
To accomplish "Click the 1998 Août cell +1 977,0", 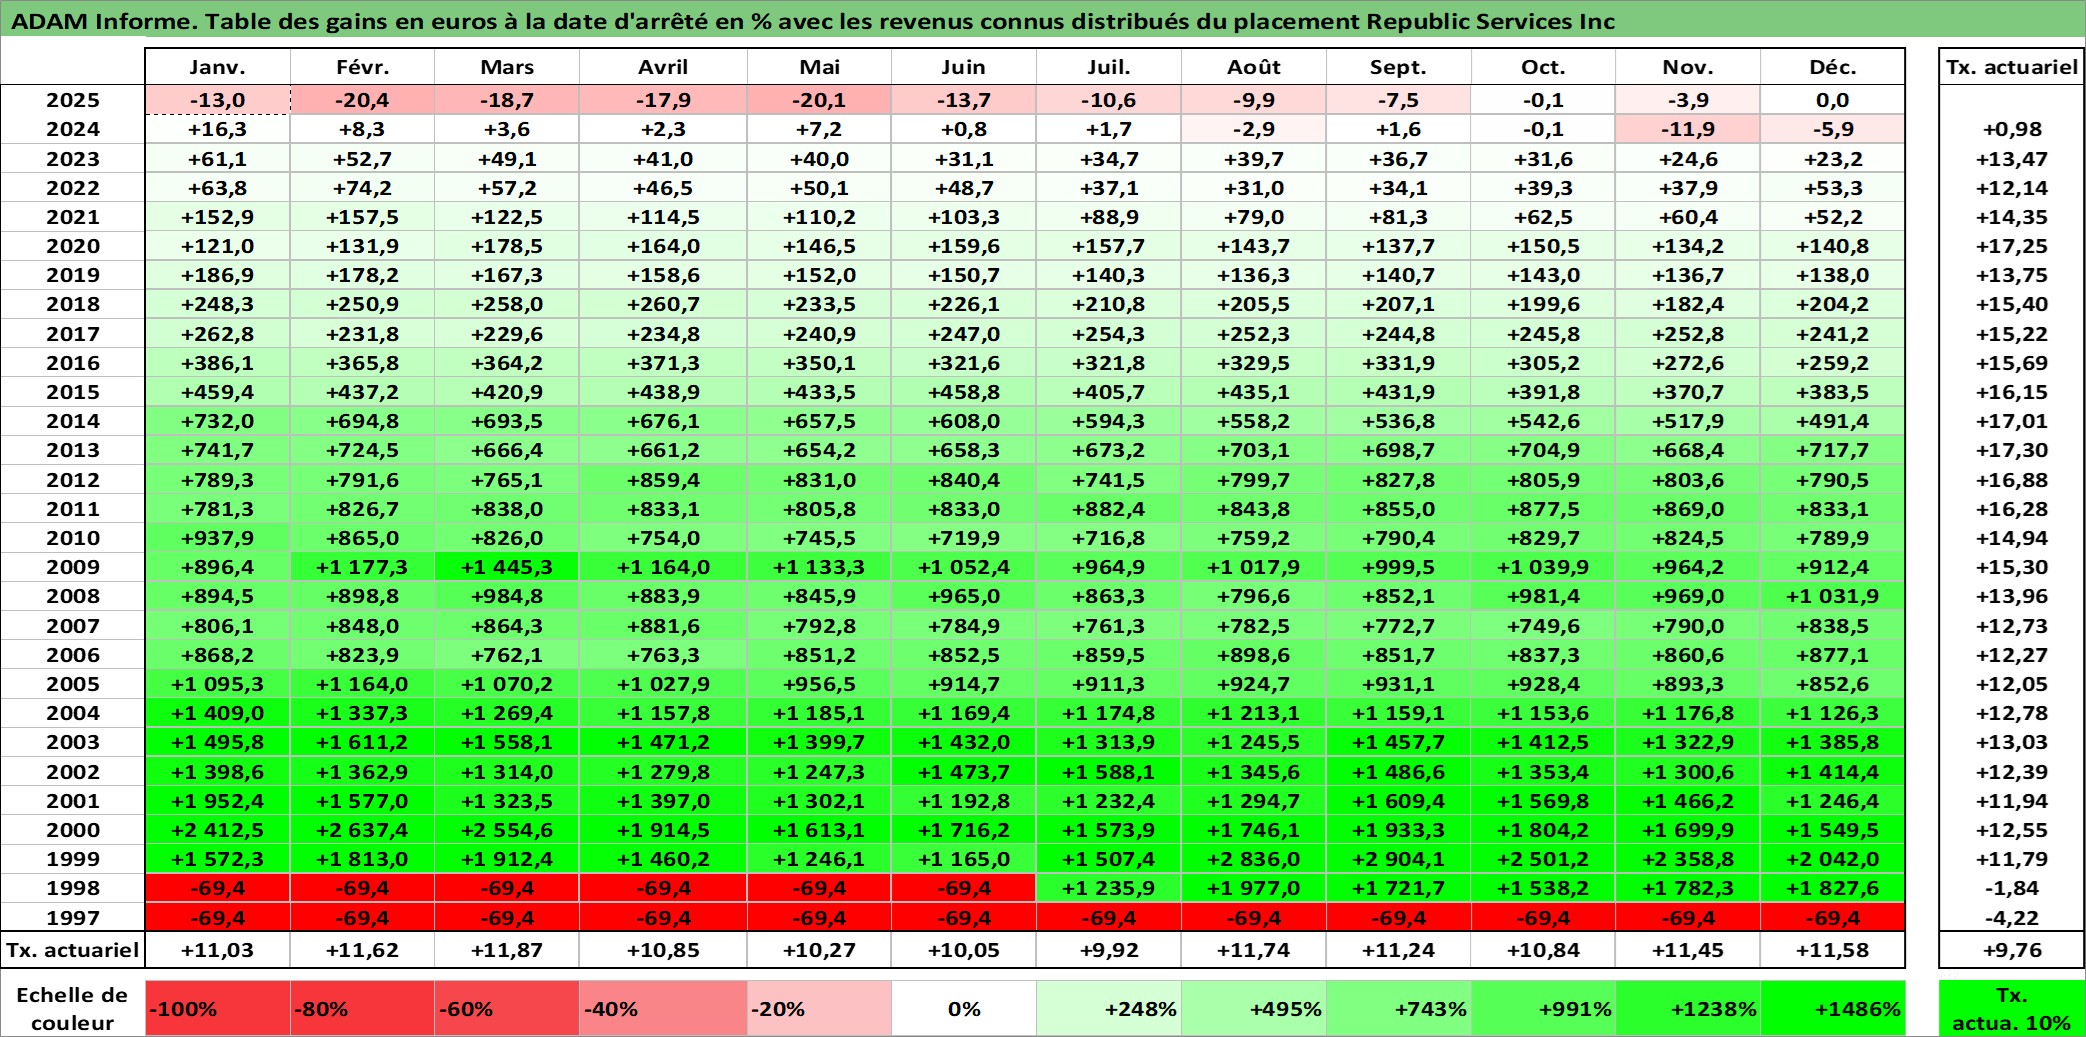I will (1254, 888).
